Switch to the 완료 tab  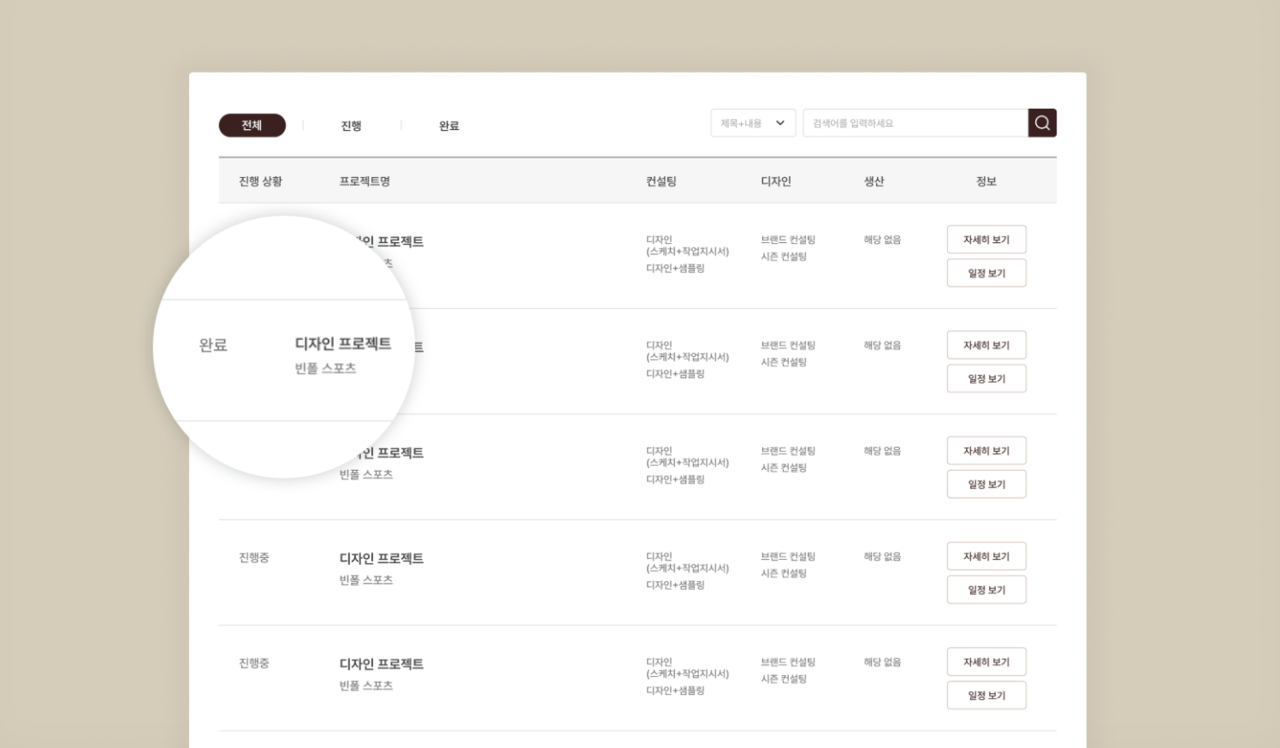point(449,126)
